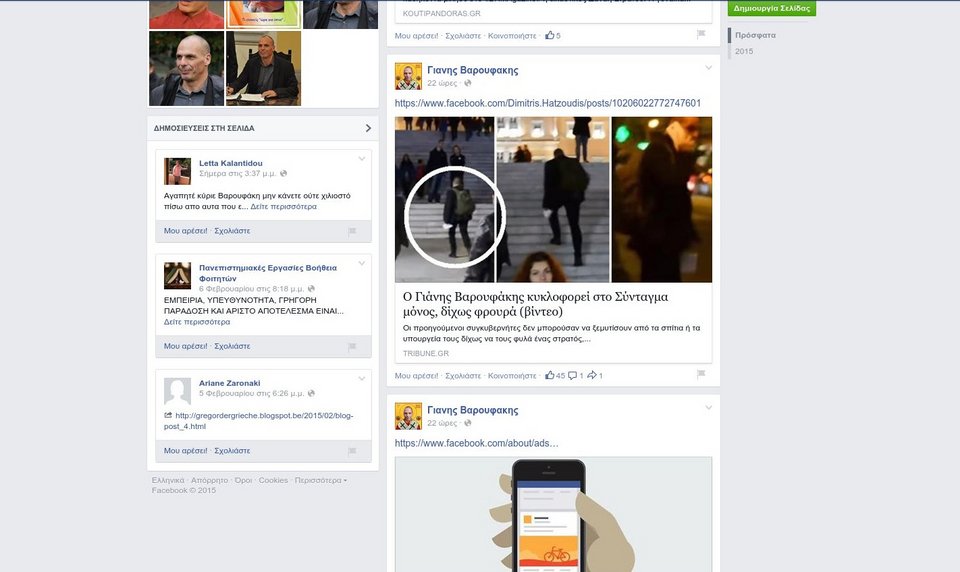Click flag icon on koutipandoras.gr post

pos(701,34)
